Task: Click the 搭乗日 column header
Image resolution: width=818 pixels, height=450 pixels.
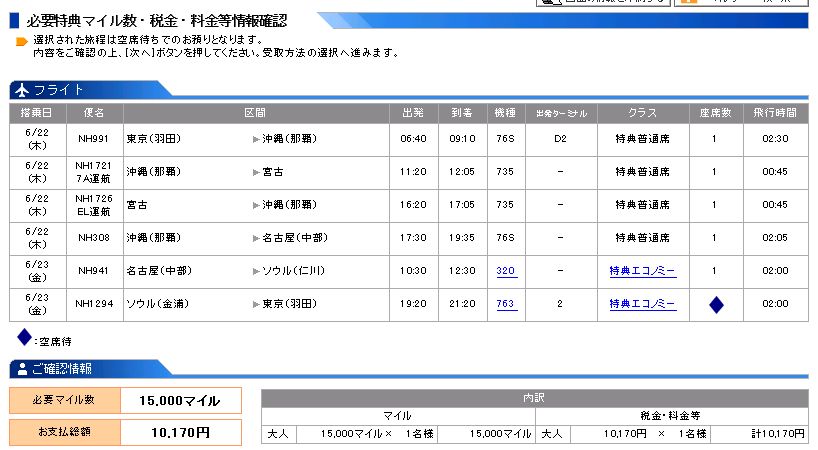Action: pyautogui.click(x=37, y=113)
